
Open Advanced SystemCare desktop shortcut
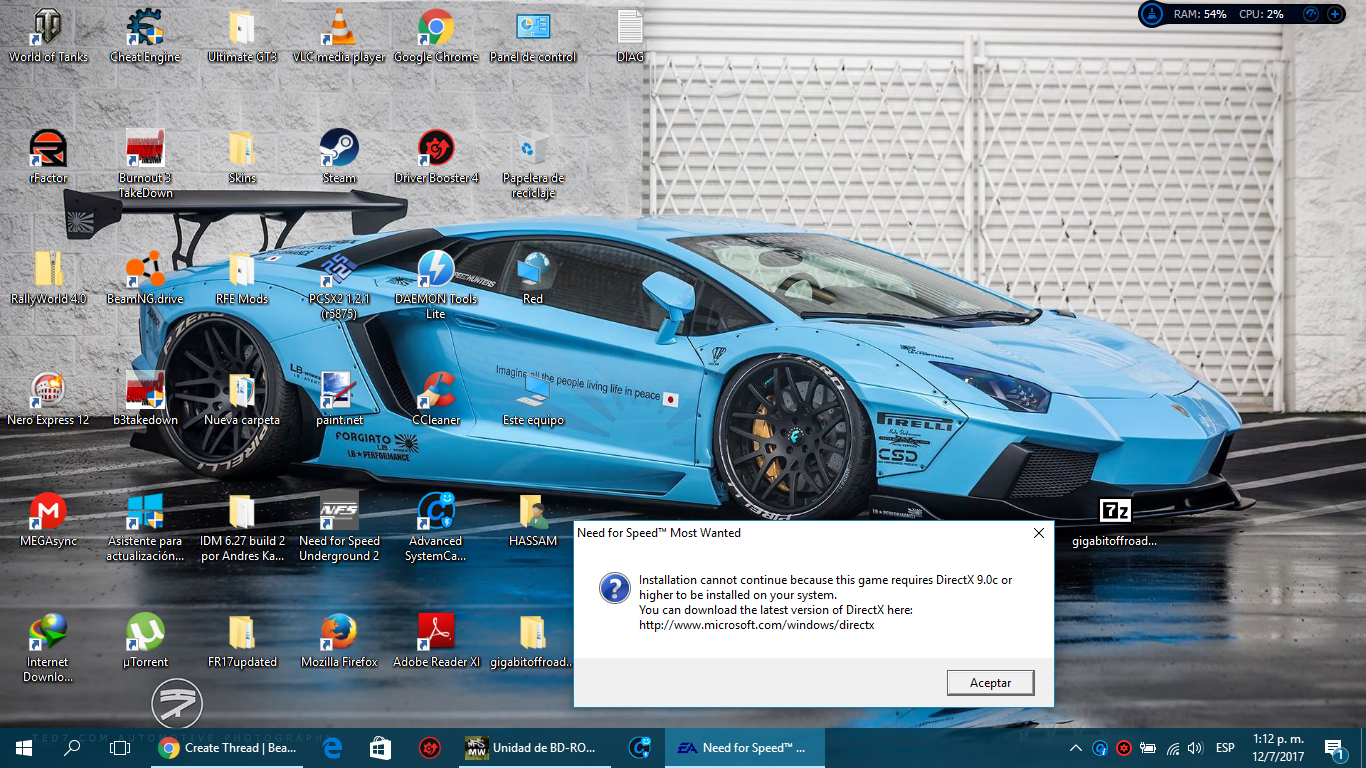[436, 527]
